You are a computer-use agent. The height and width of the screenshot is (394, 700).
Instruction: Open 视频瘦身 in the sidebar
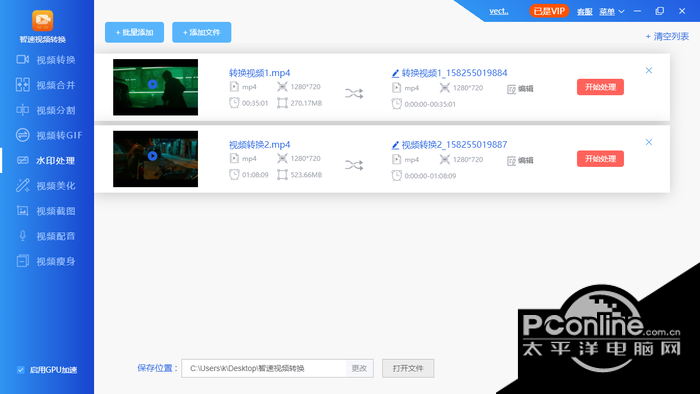[46, 261]
